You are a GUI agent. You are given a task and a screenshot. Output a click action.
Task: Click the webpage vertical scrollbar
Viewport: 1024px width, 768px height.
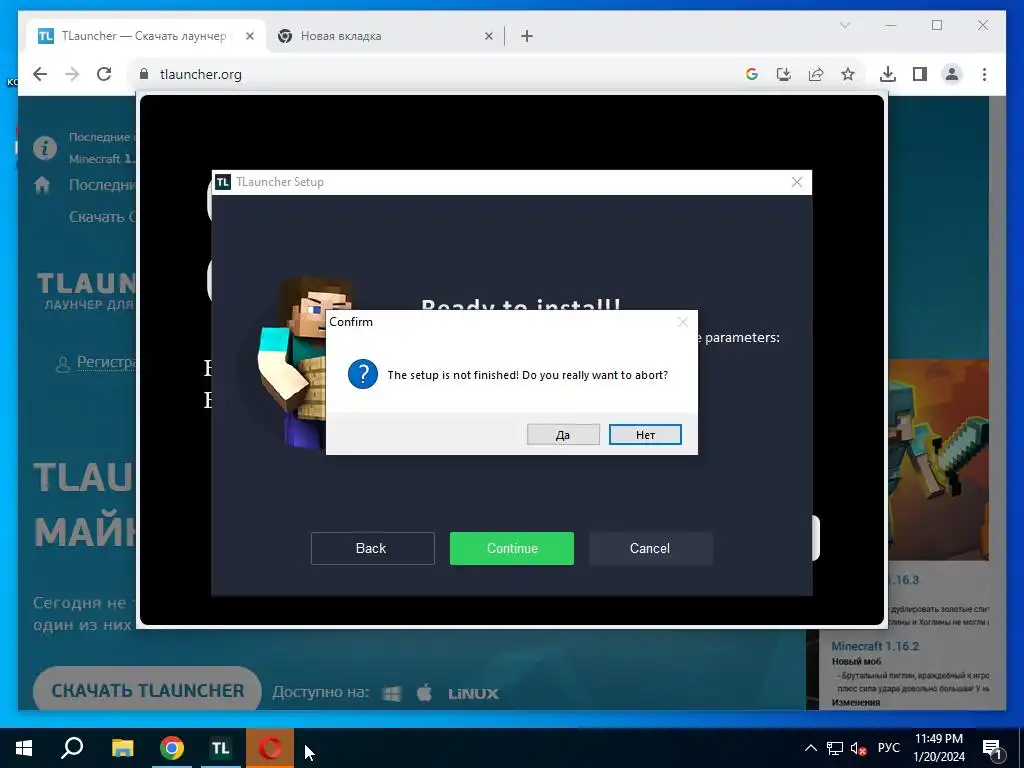[x=997, y=402]
